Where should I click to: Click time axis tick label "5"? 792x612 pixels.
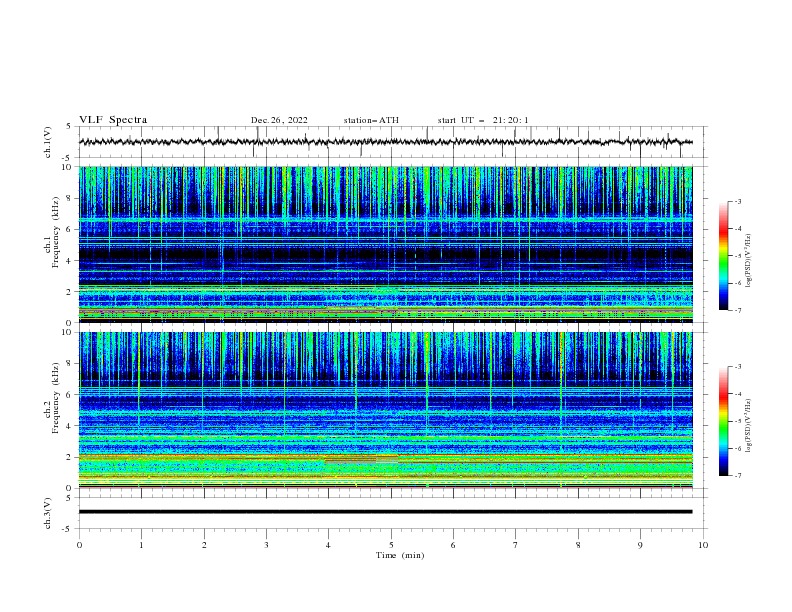pyautogui.click(x=391, y=545)
